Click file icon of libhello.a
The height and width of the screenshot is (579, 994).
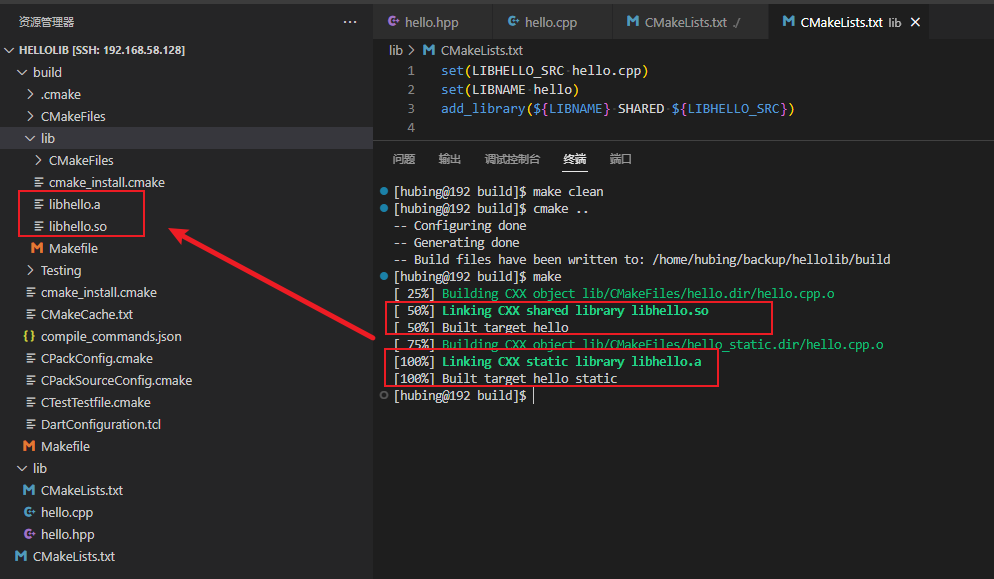39,204
